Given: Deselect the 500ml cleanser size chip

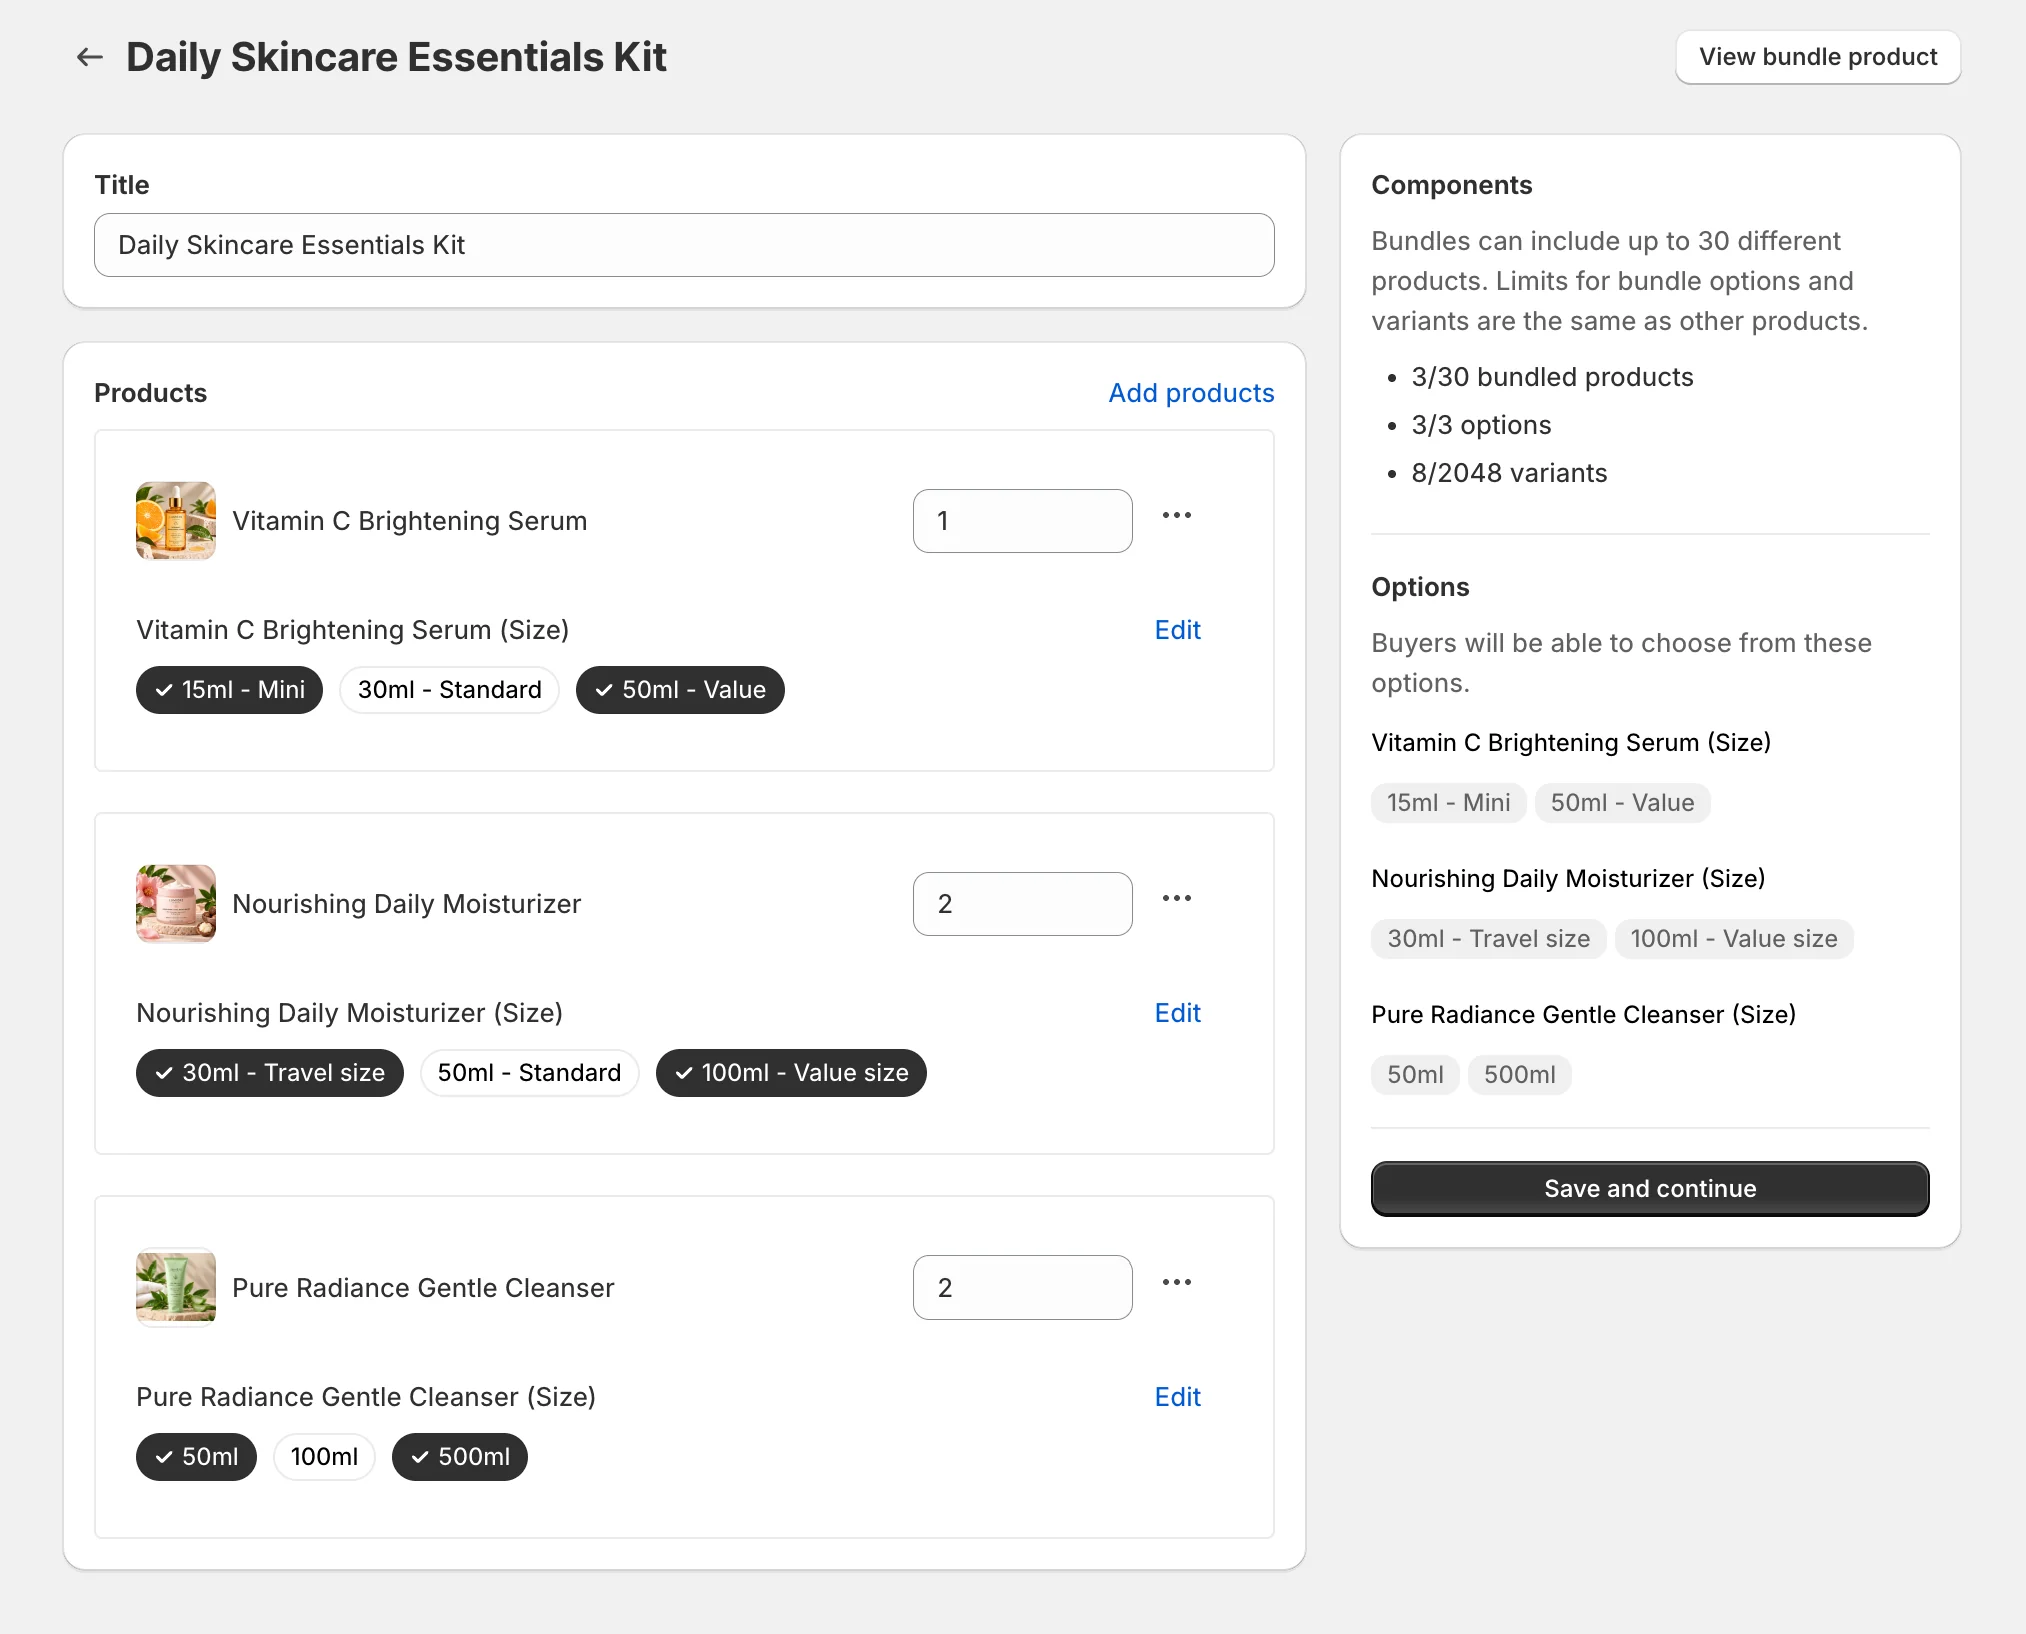Looking at the screenshot, I should pyautogui.click(x=460, y=1457).
